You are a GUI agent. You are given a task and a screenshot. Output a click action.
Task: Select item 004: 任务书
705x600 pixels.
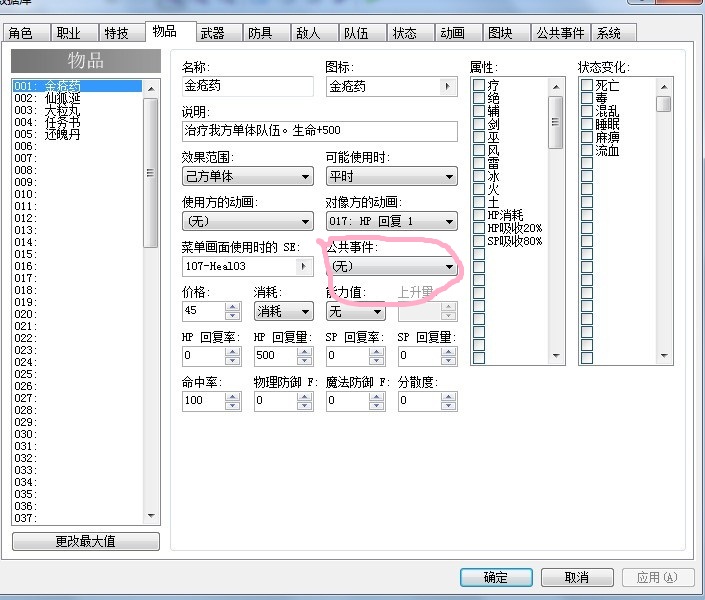[77, 122]
